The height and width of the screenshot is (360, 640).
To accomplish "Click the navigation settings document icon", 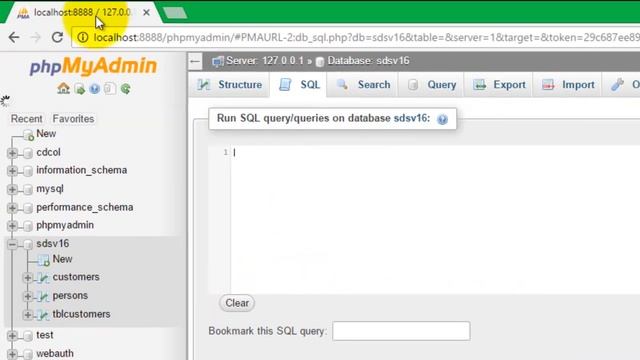I will click(110, 89).
